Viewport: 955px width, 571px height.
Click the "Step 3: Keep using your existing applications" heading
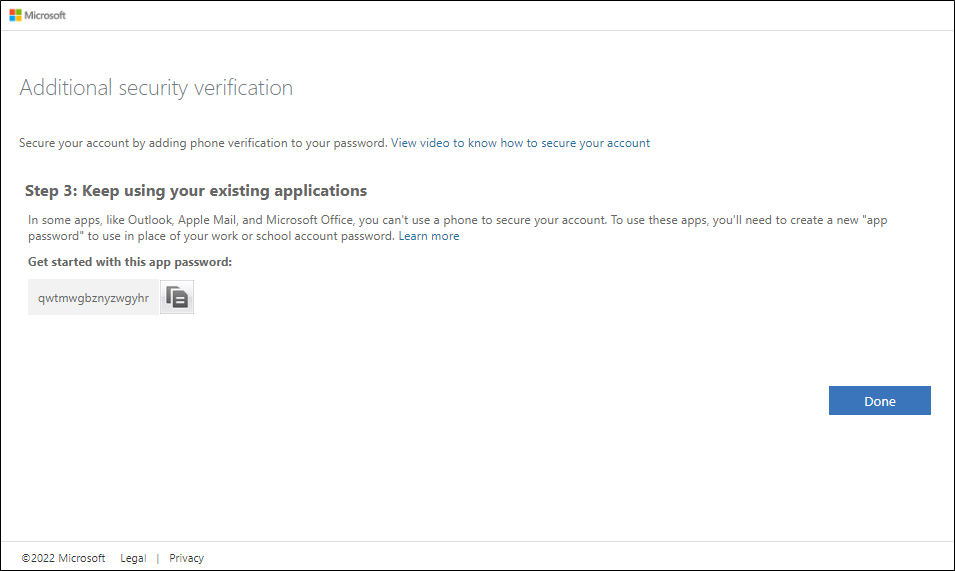click(x=196, y=190)
